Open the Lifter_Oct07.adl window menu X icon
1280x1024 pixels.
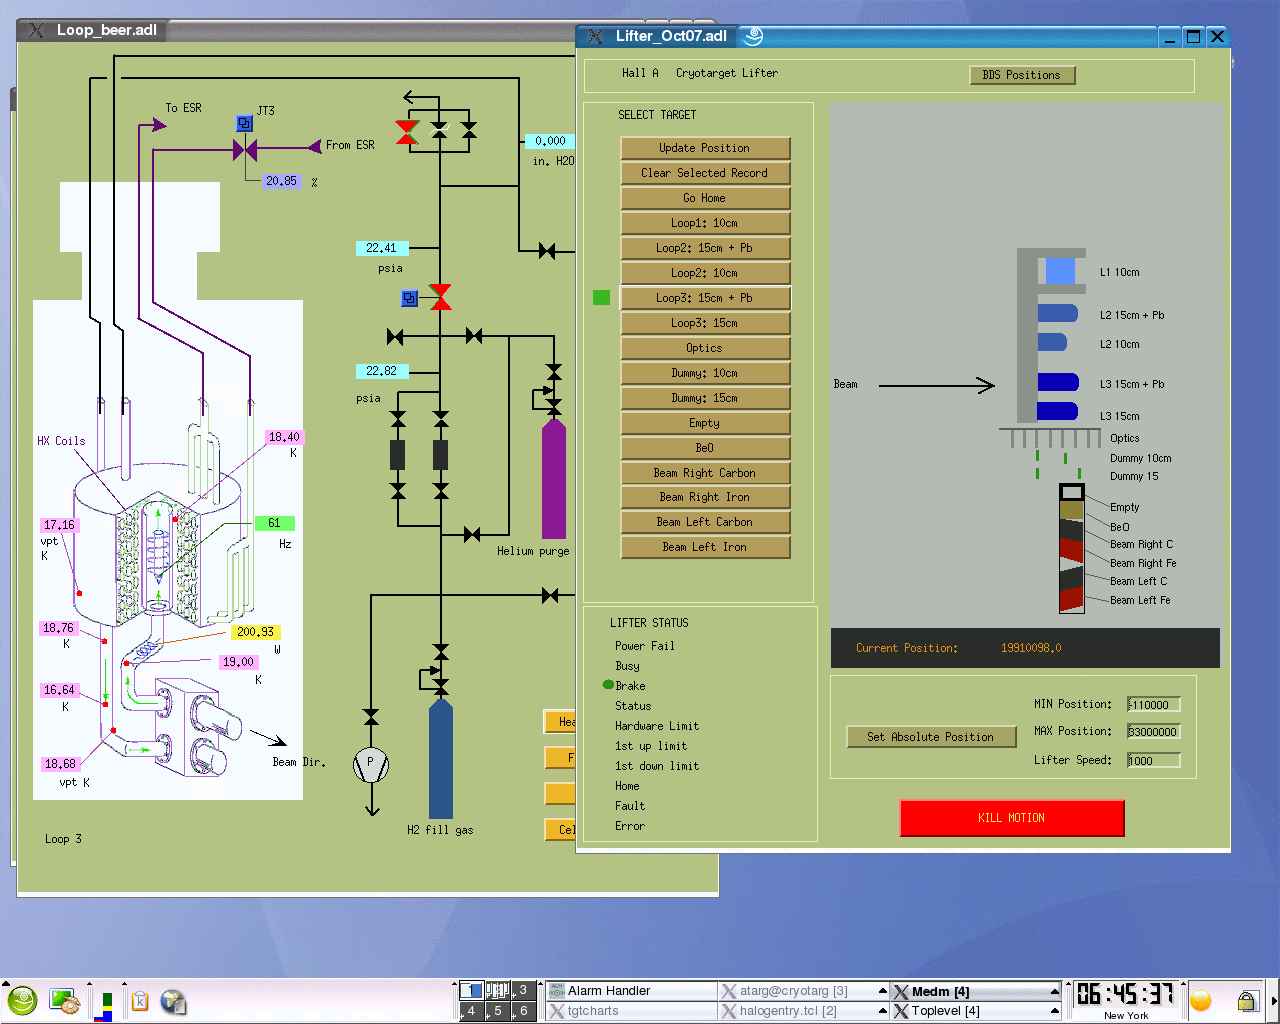(x=595, y=36)
